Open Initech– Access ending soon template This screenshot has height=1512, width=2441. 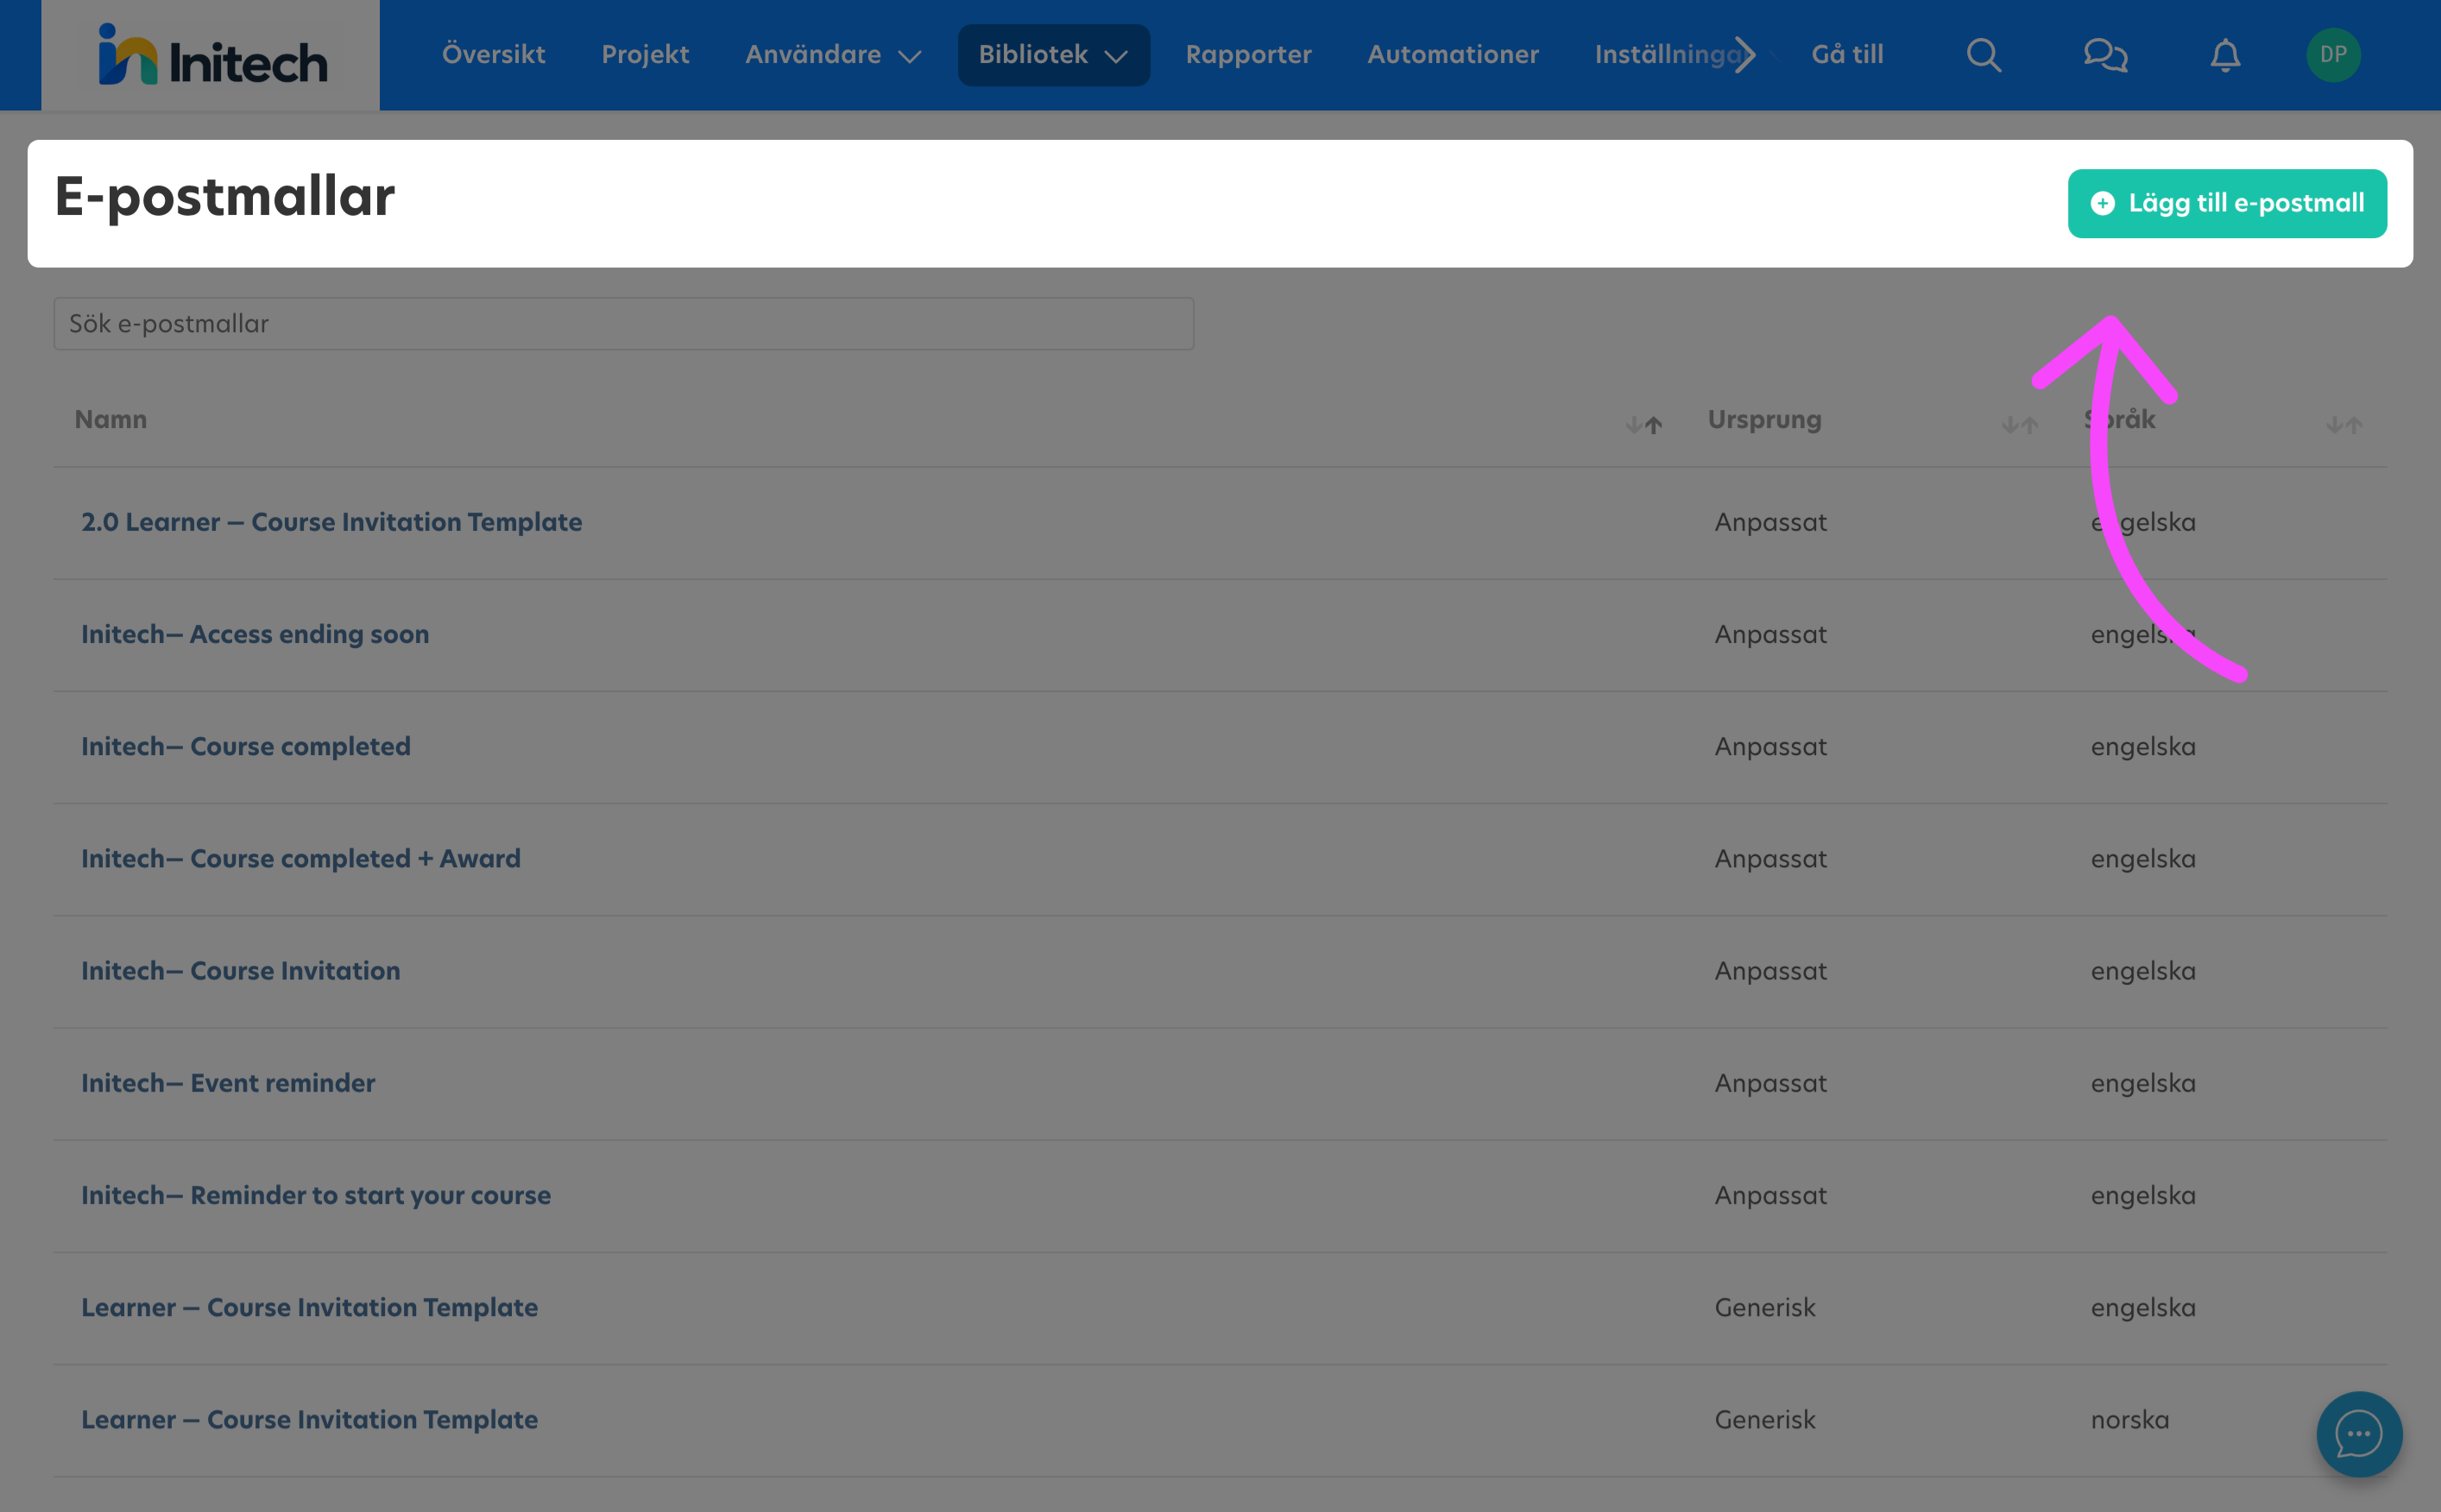255,634
